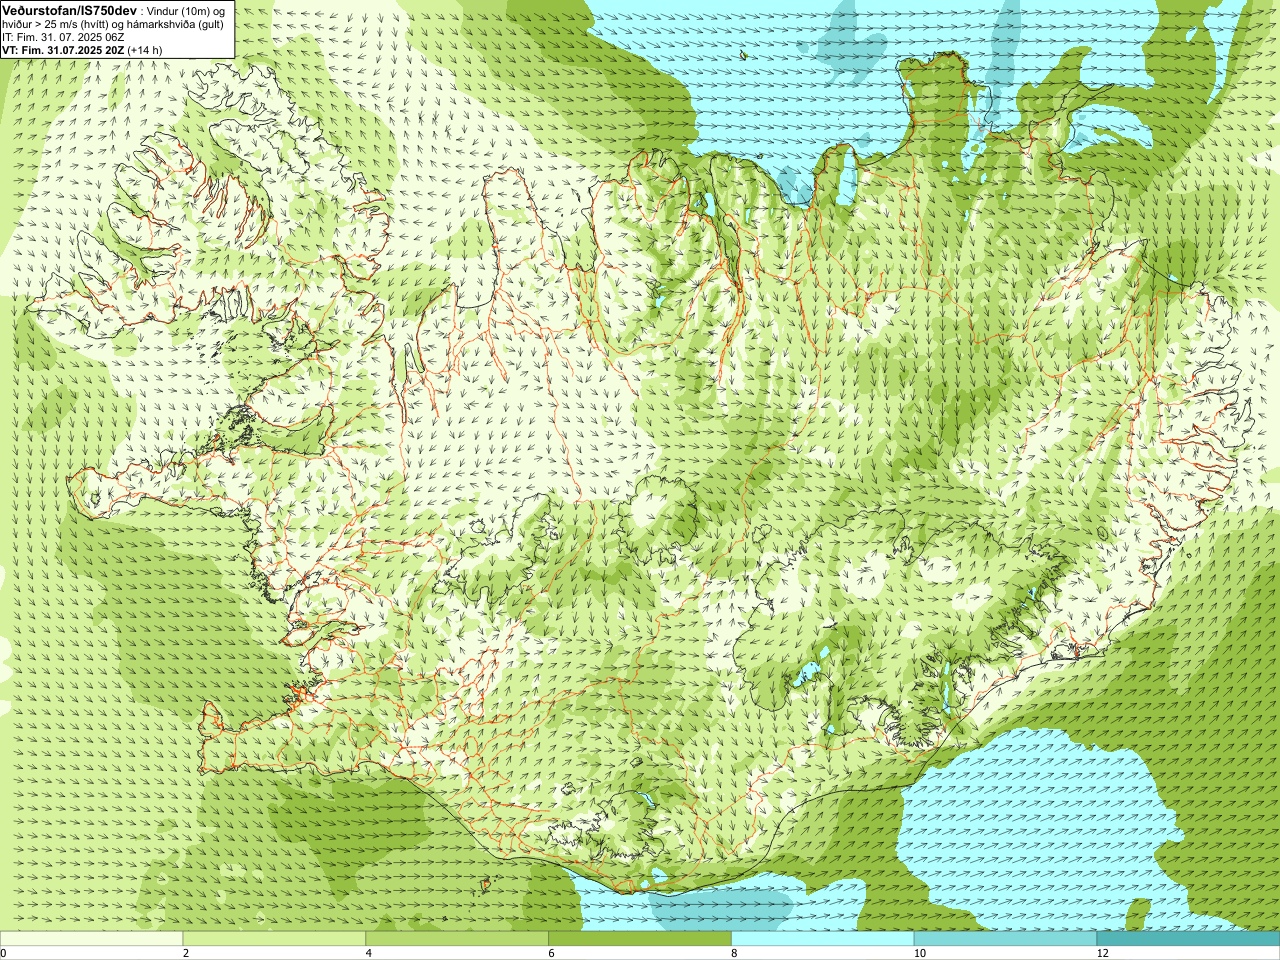The width and height of the screenshot is (1280, 960).
Task: Click the '10' tick label on the scale
Action: point(919,953)
